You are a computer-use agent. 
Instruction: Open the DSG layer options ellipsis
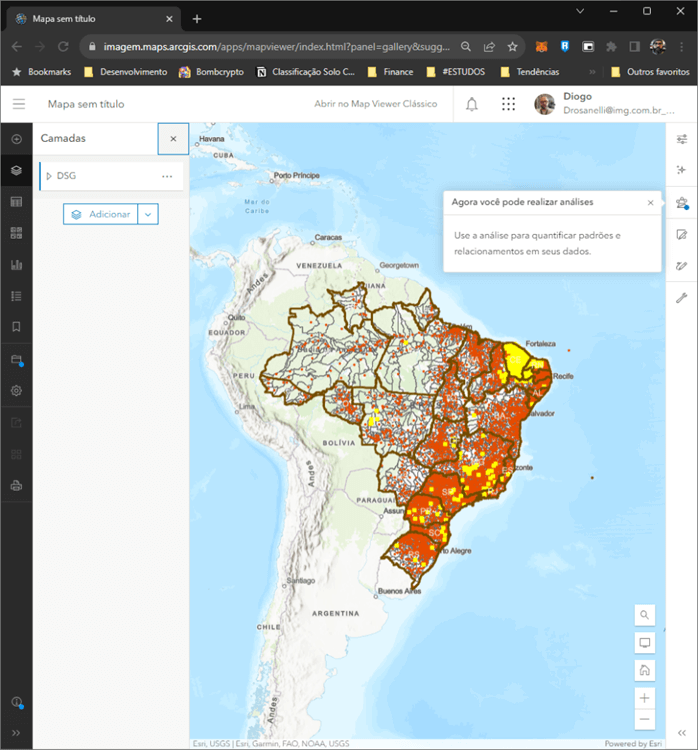(x=167, y=176)
